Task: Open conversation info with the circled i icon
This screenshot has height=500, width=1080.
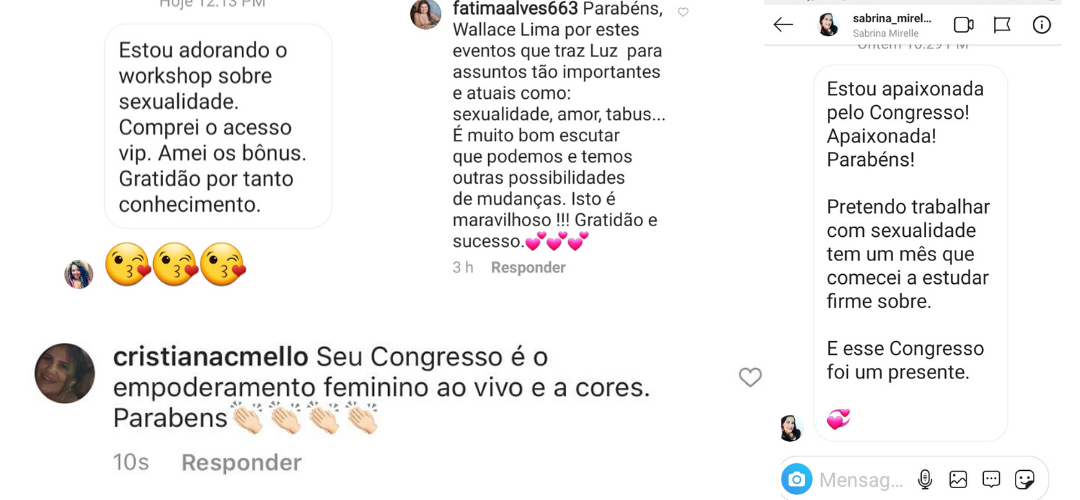Action: tap(1041, 25)
